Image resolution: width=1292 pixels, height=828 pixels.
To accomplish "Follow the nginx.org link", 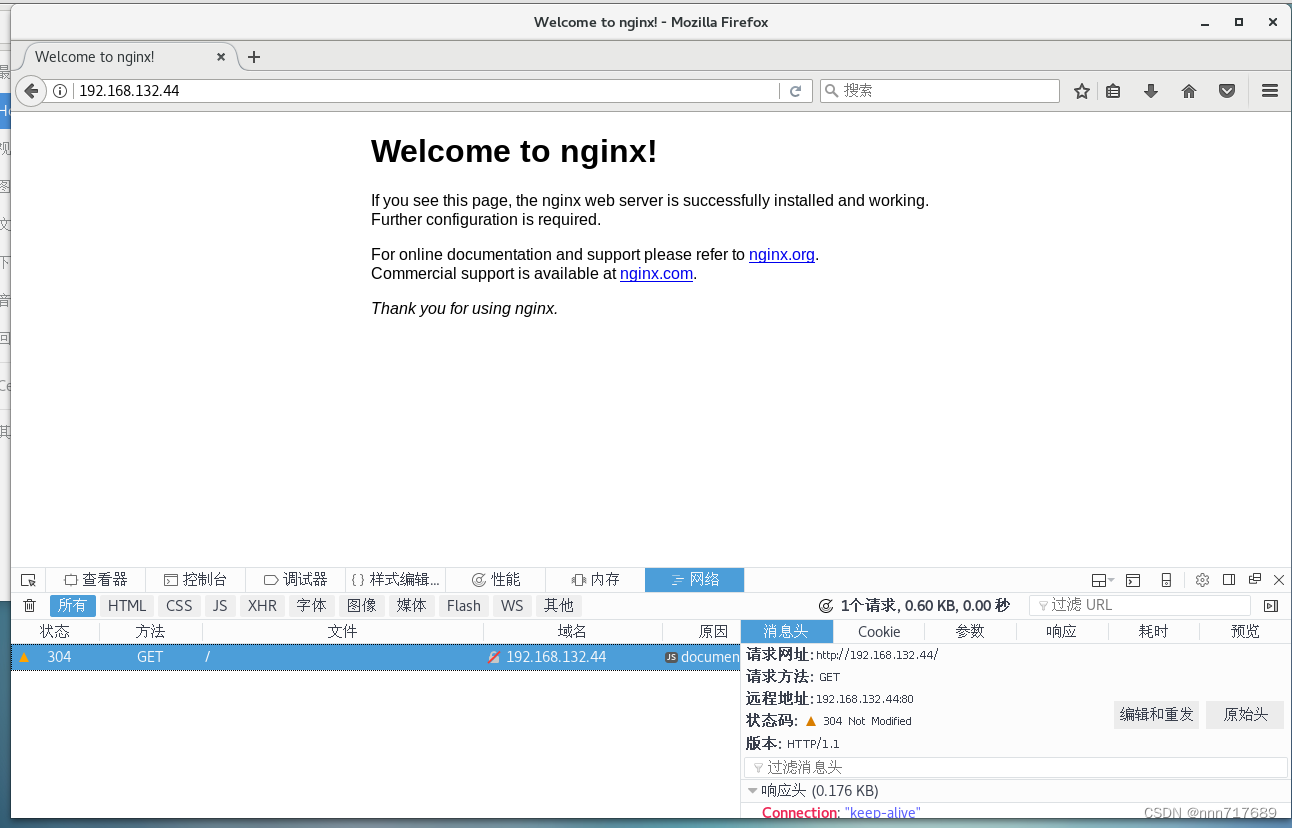I will 782,255.
